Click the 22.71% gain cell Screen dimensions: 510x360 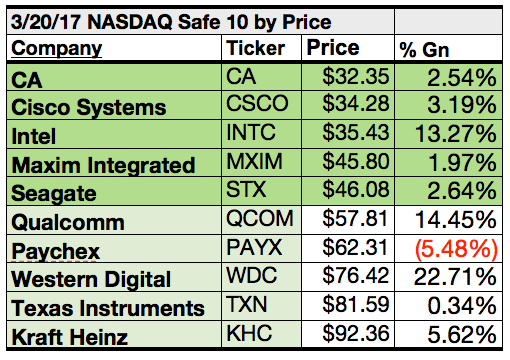click(448, 277)
